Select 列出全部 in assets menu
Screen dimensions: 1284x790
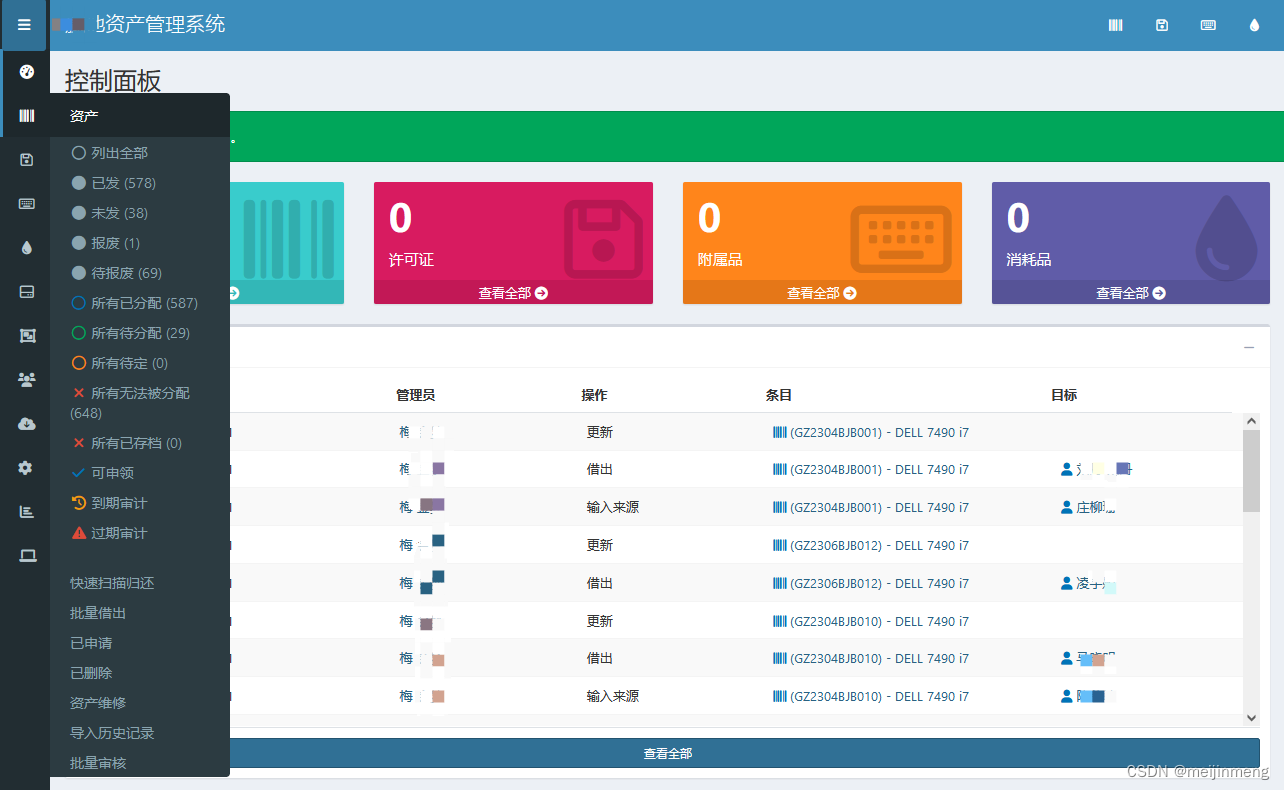pos(110,153)
